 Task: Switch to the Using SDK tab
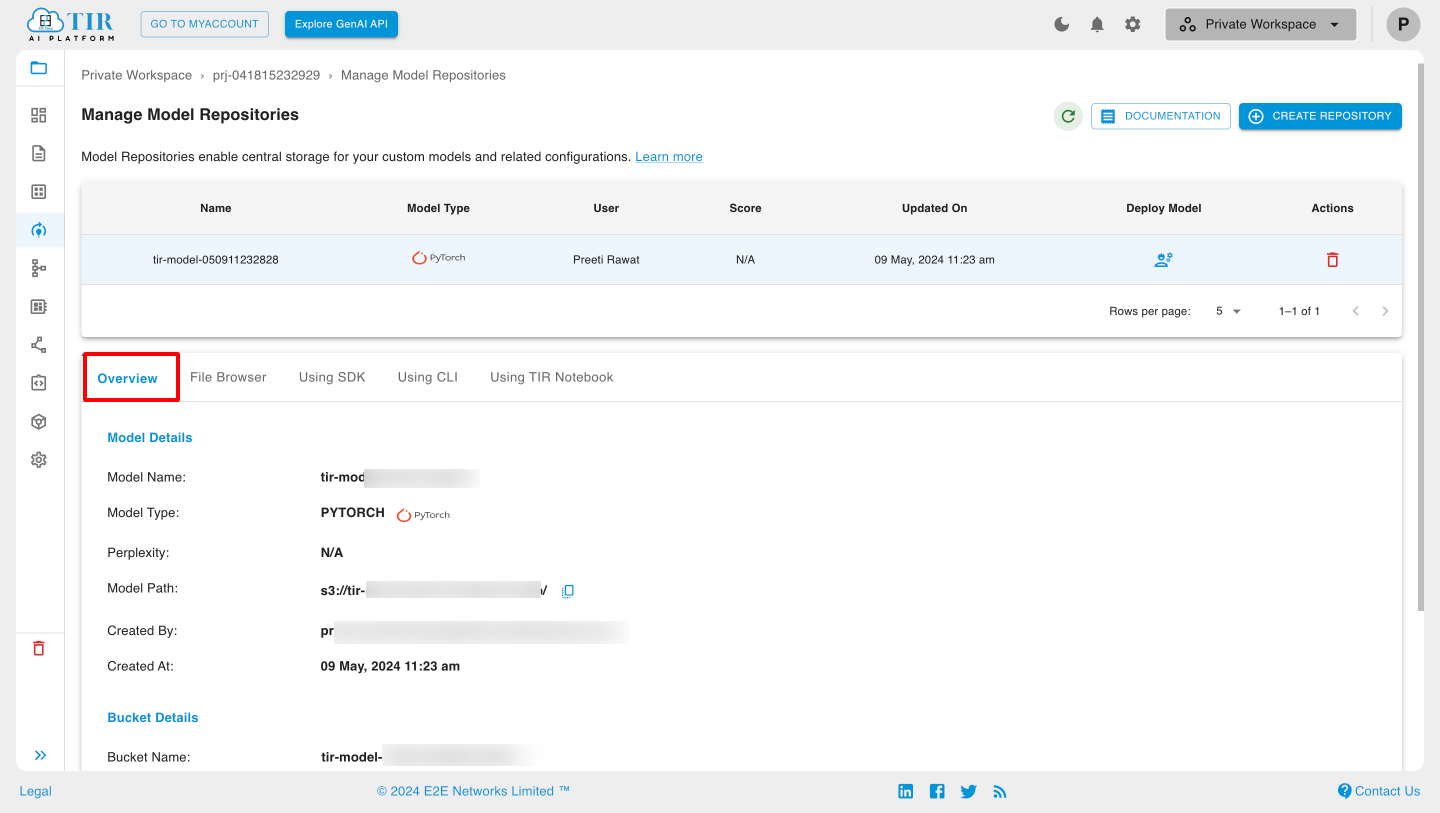332,377
